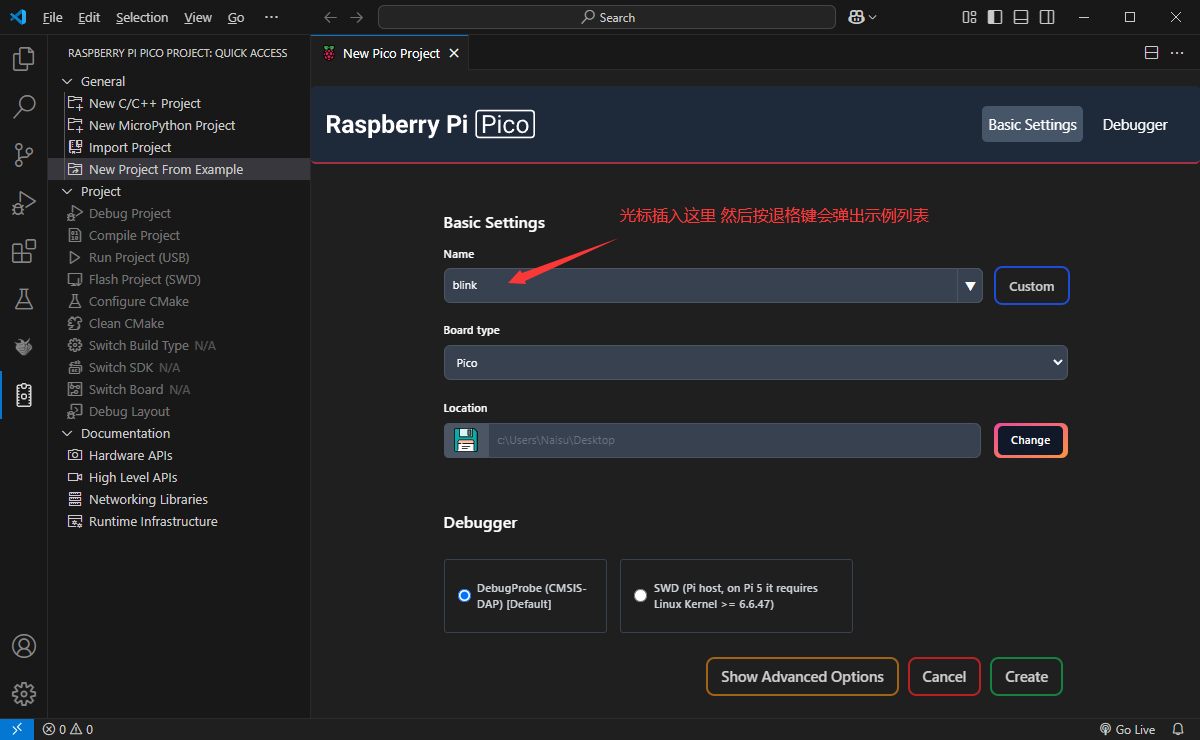Image resolution: width=1200 pixels, height=740 pixels.
Task: Open Copilot dropdown chevron in title bar
Action: point(873,17)
